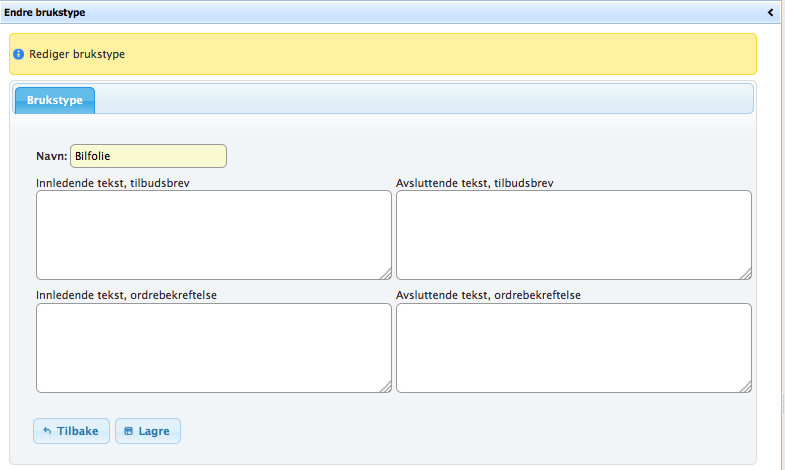This screenshot has height=470, width=785.
Task: Click the Navn label
Action: tap(51, 156)
